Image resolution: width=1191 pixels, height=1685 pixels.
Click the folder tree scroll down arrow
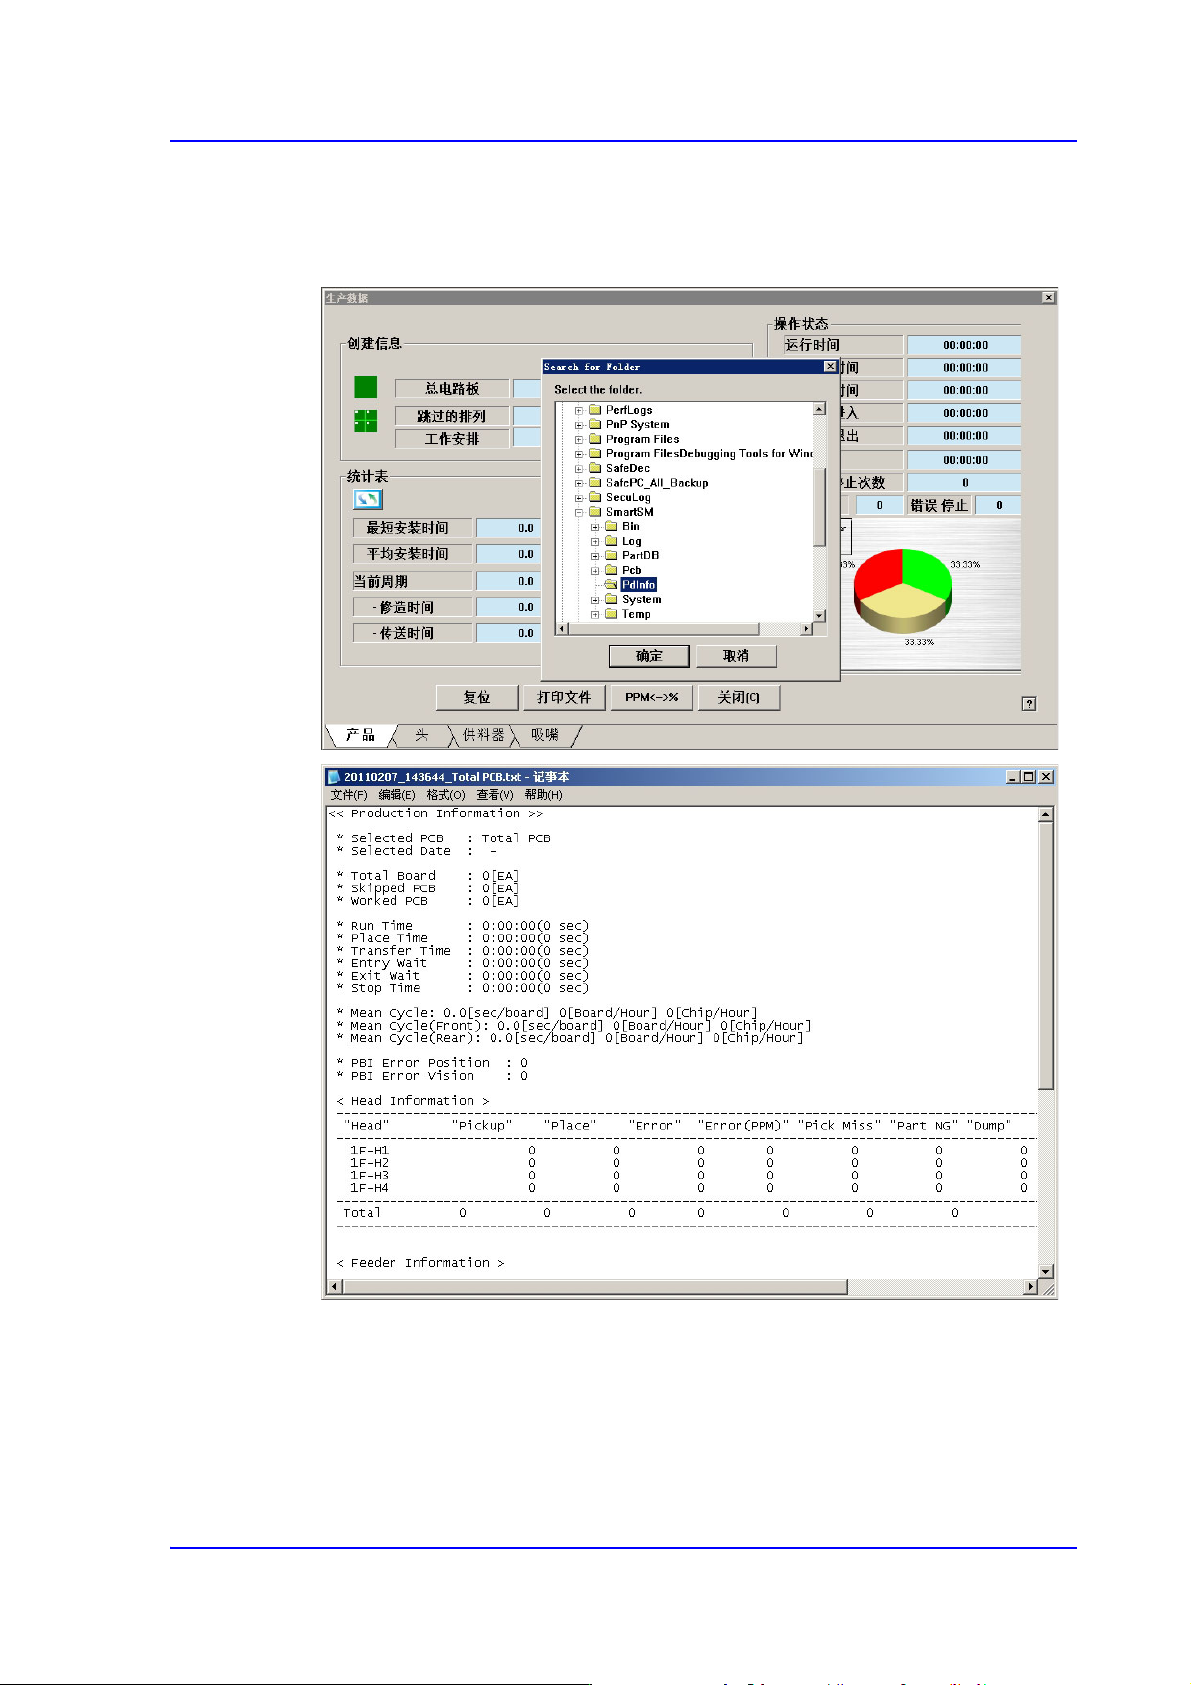pyautogui.click(x=819, y=616)
